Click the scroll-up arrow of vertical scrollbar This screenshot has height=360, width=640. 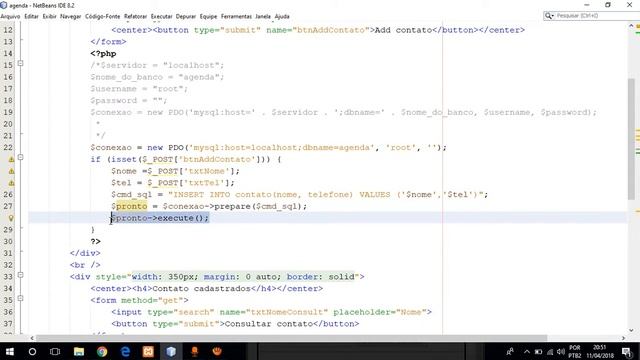(x=631, y=26)
